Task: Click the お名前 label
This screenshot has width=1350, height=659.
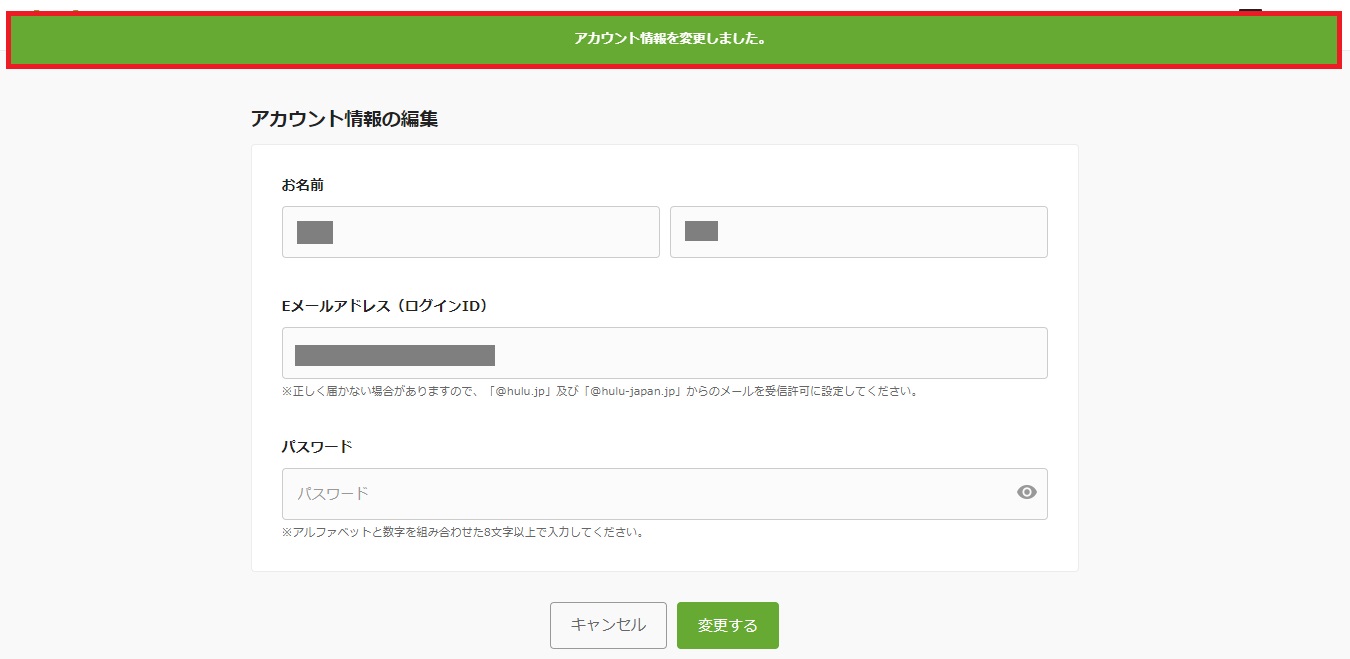Action: pos(303,185)
